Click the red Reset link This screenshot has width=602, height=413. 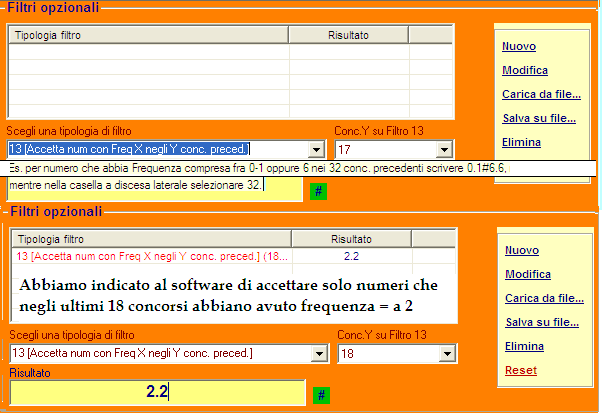(x=520, y=370)
